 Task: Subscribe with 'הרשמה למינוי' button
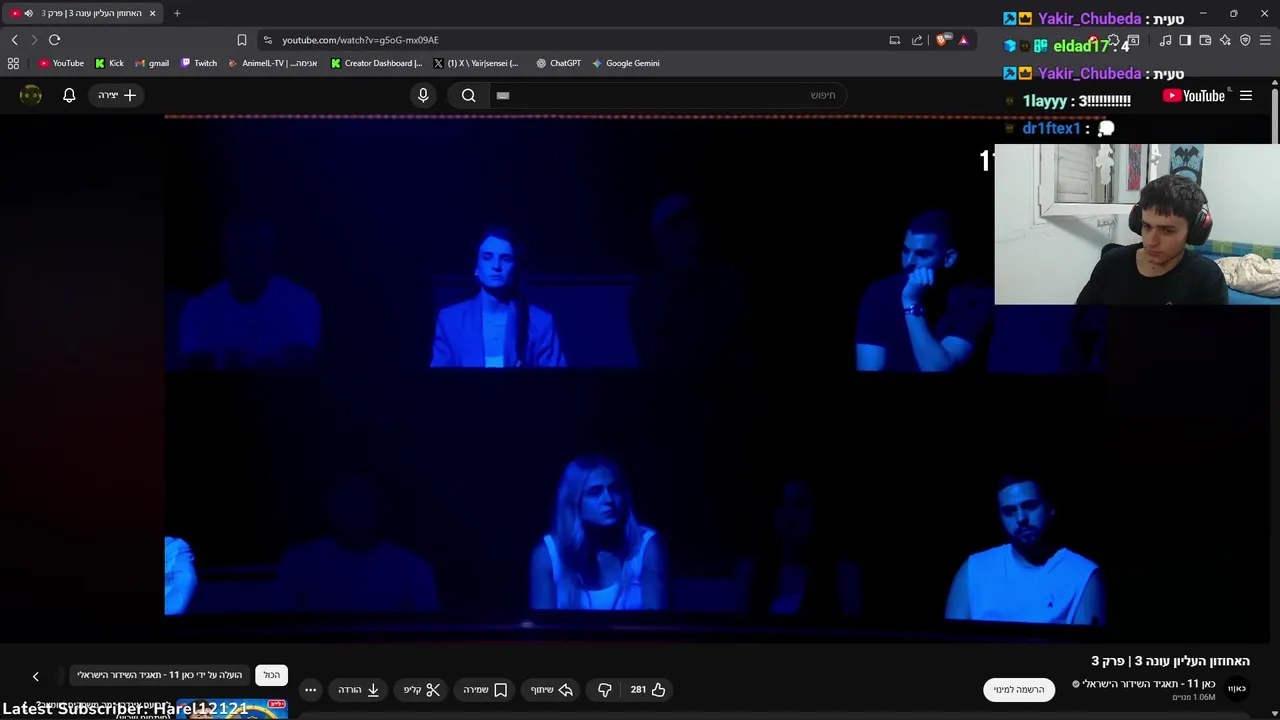(1019, 690)
